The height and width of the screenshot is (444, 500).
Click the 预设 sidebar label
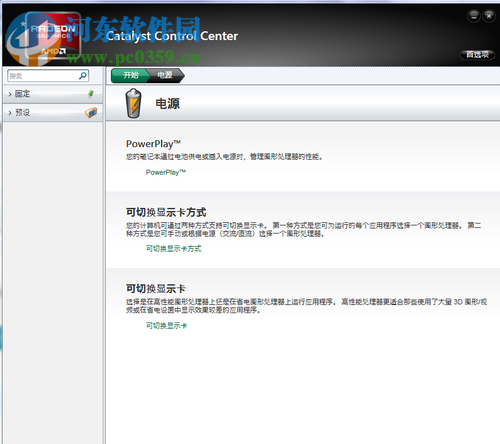click(x=23, y=113)
